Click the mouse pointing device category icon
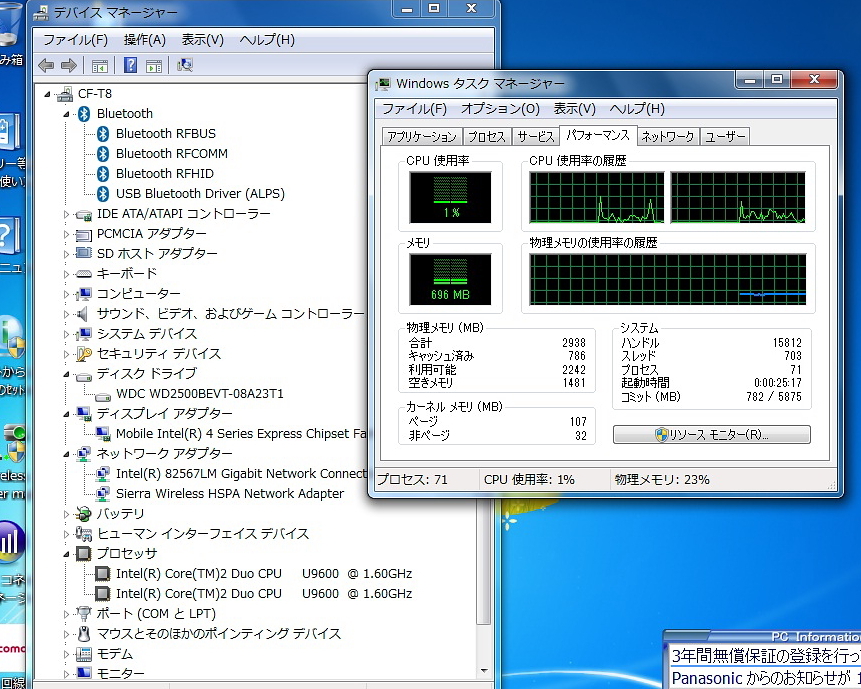 coord(83,634)
